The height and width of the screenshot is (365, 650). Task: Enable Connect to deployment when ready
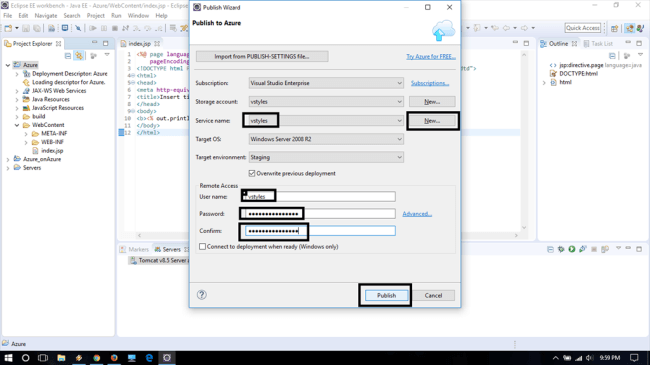click(202, 246)
